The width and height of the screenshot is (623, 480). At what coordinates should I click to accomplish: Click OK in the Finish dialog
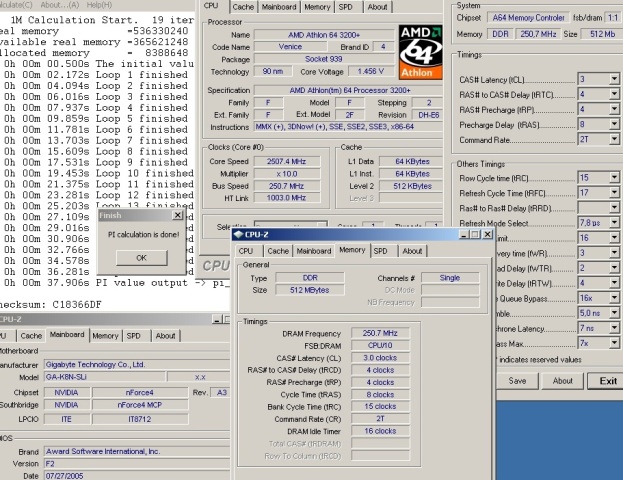click(x=141, y=258)
